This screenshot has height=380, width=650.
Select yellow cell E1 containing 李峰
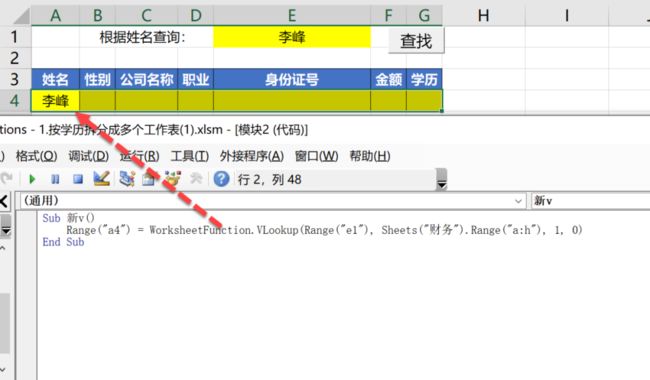pyautogui.click(x=292, y=37)
